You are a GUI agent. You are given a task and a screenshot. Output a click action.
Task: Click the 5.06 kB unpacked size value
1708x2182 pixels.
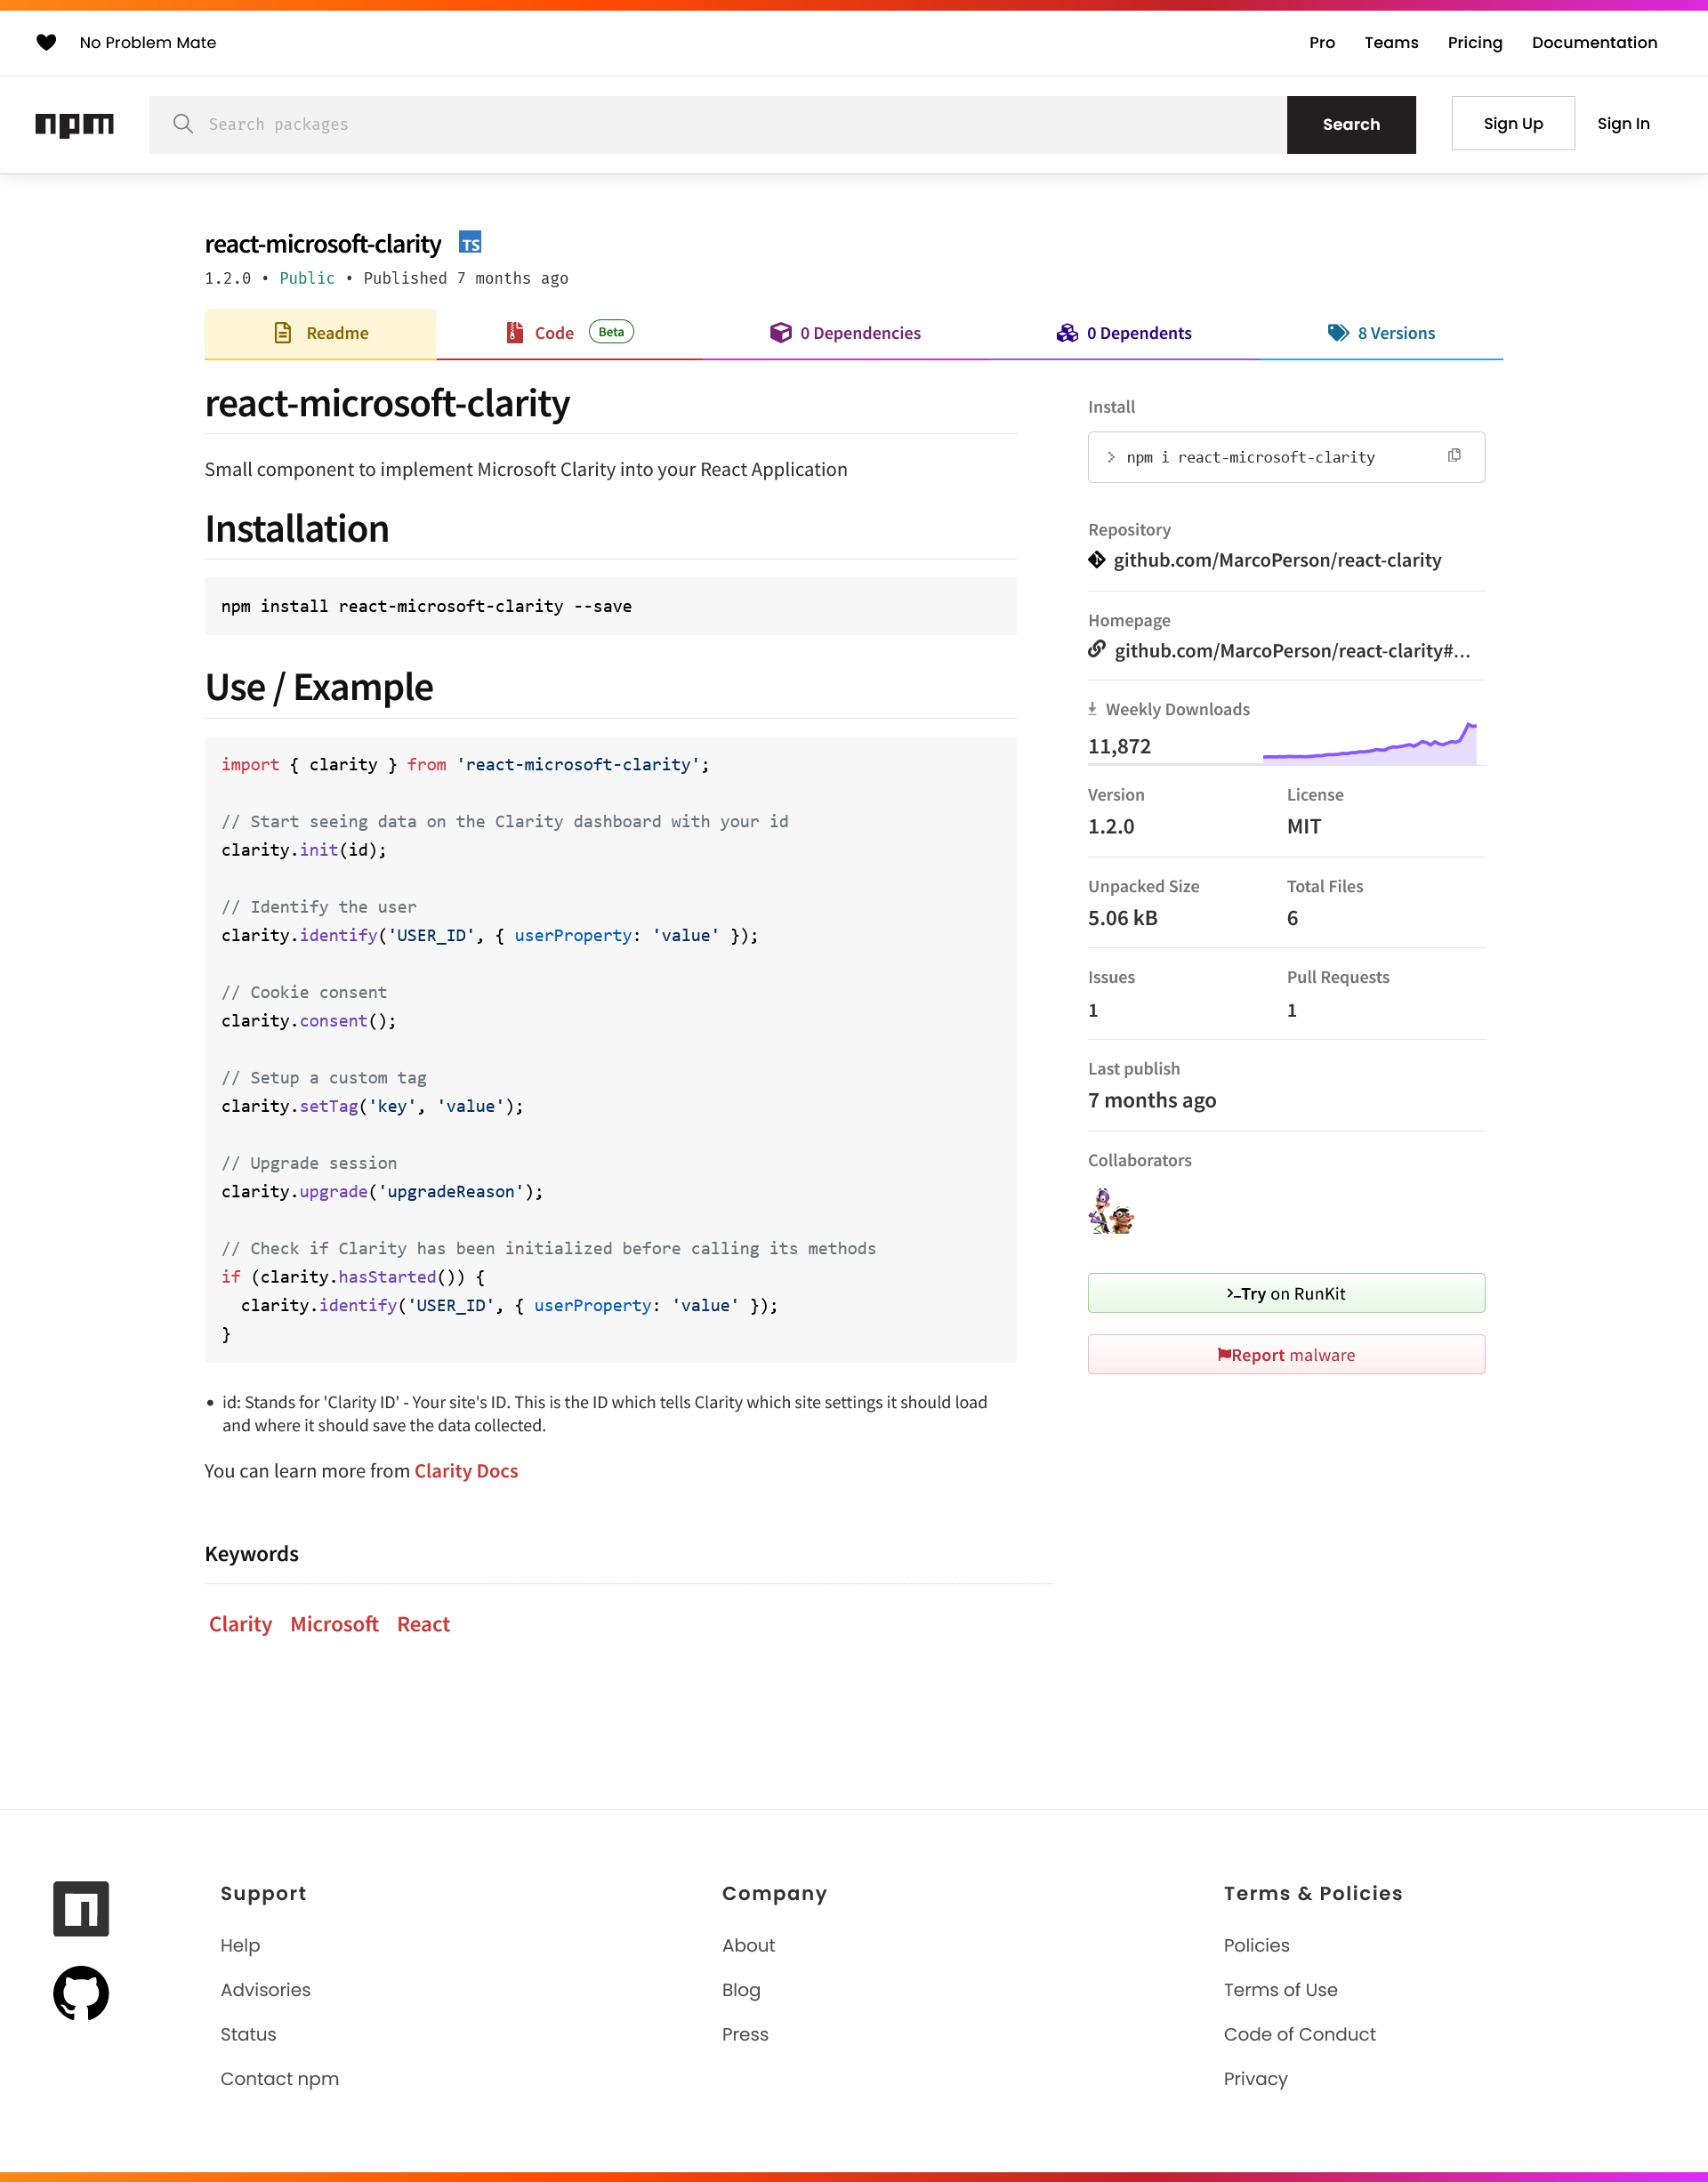(x=1122, y=918)
